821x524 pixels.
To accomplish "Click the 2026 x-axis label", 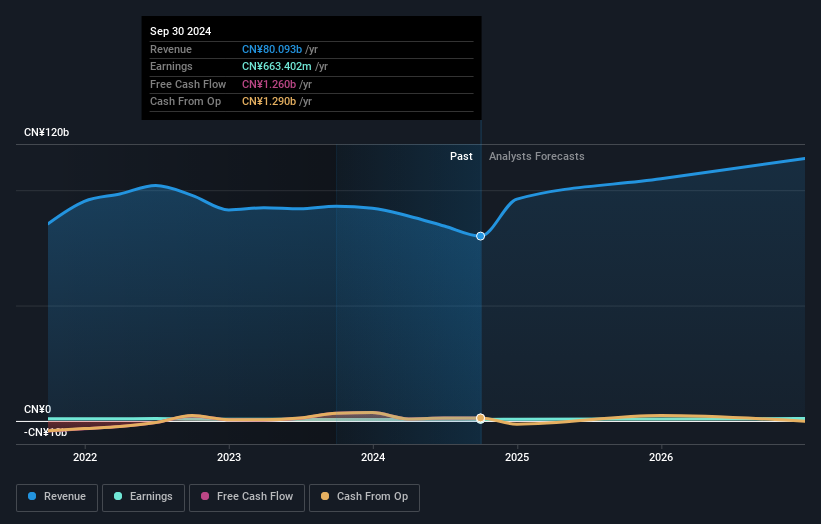I will coord(661,458).
